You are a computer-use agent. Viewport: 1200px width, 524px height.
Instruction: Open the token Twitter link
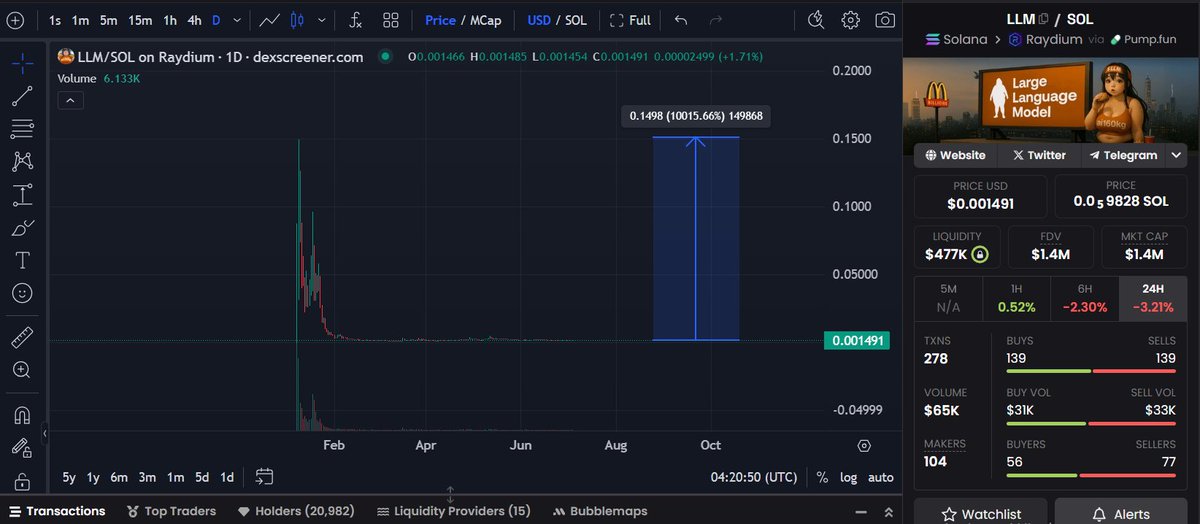(1039, 155)
